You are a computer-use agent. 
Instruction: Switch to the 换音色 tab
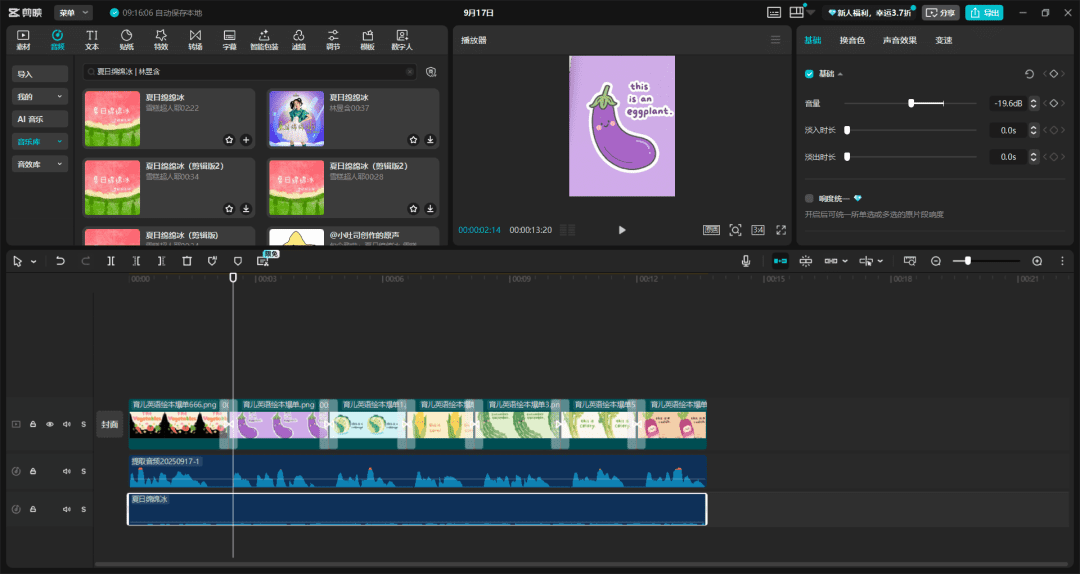point(851,40)
